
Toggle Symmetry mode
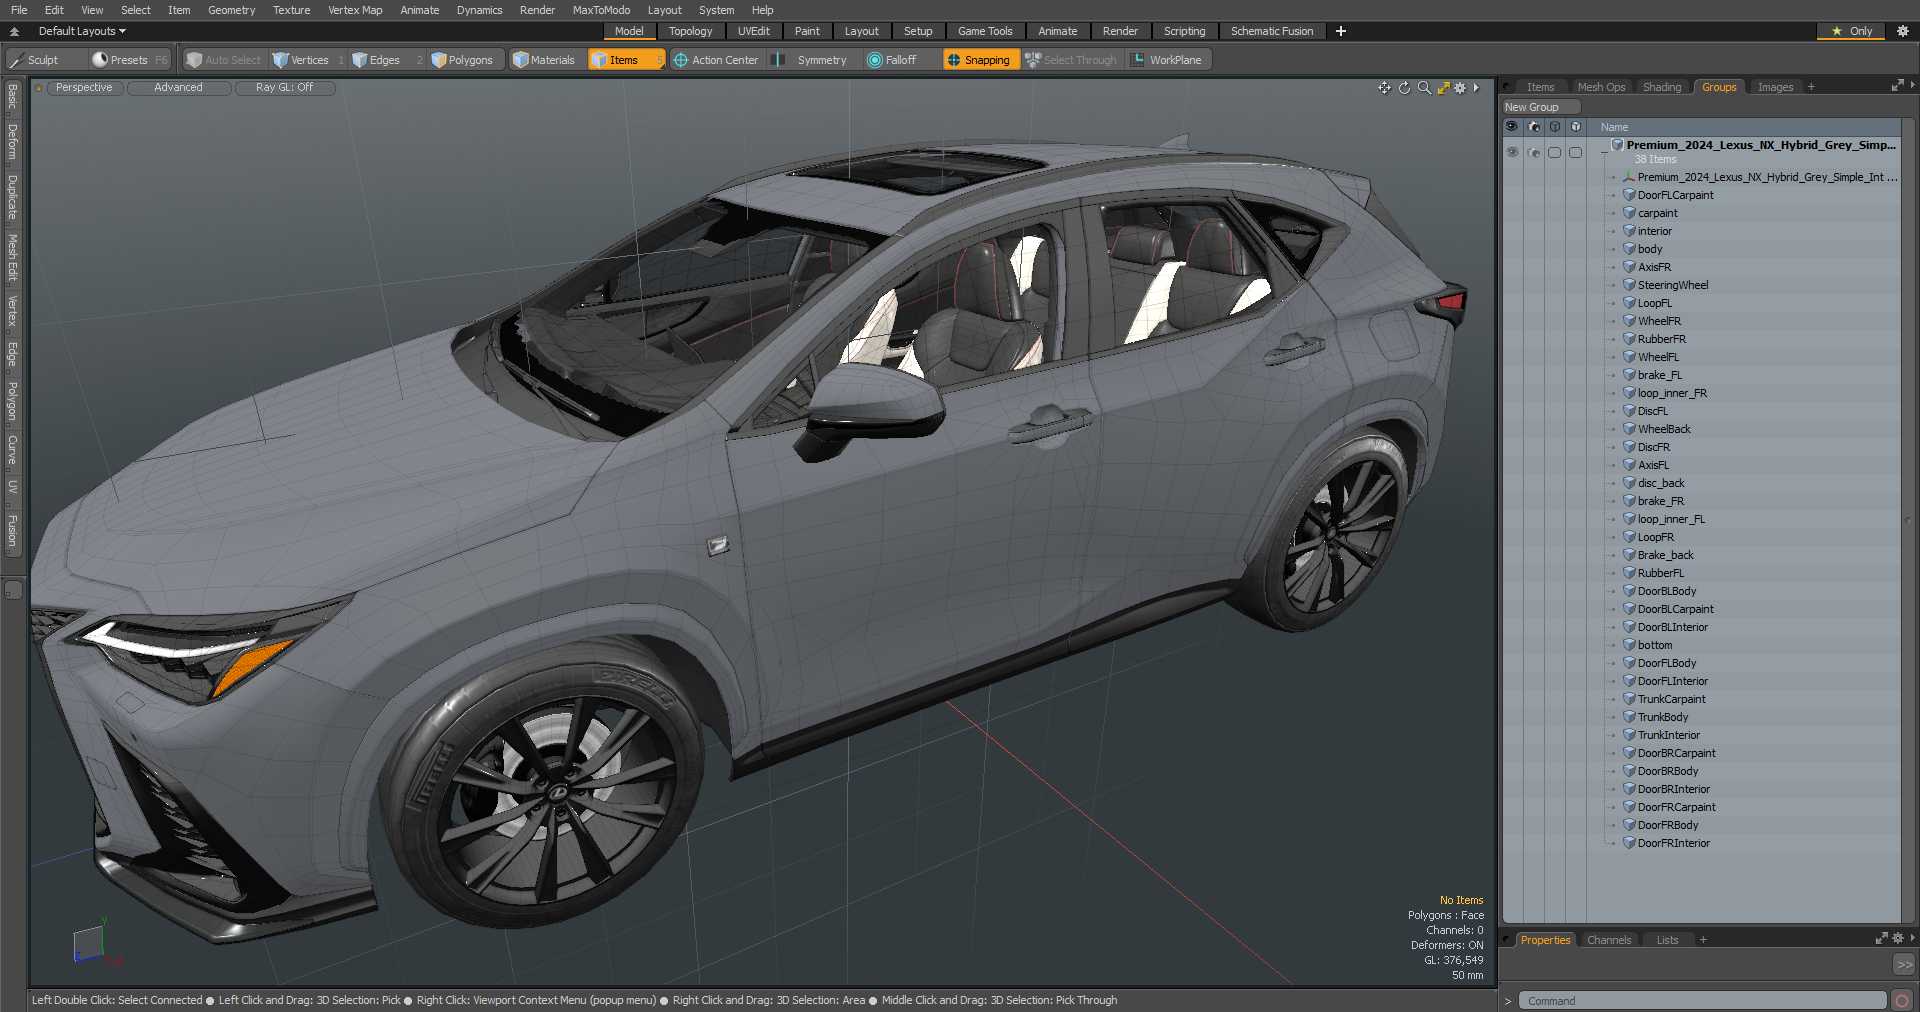tap(813, 60)
